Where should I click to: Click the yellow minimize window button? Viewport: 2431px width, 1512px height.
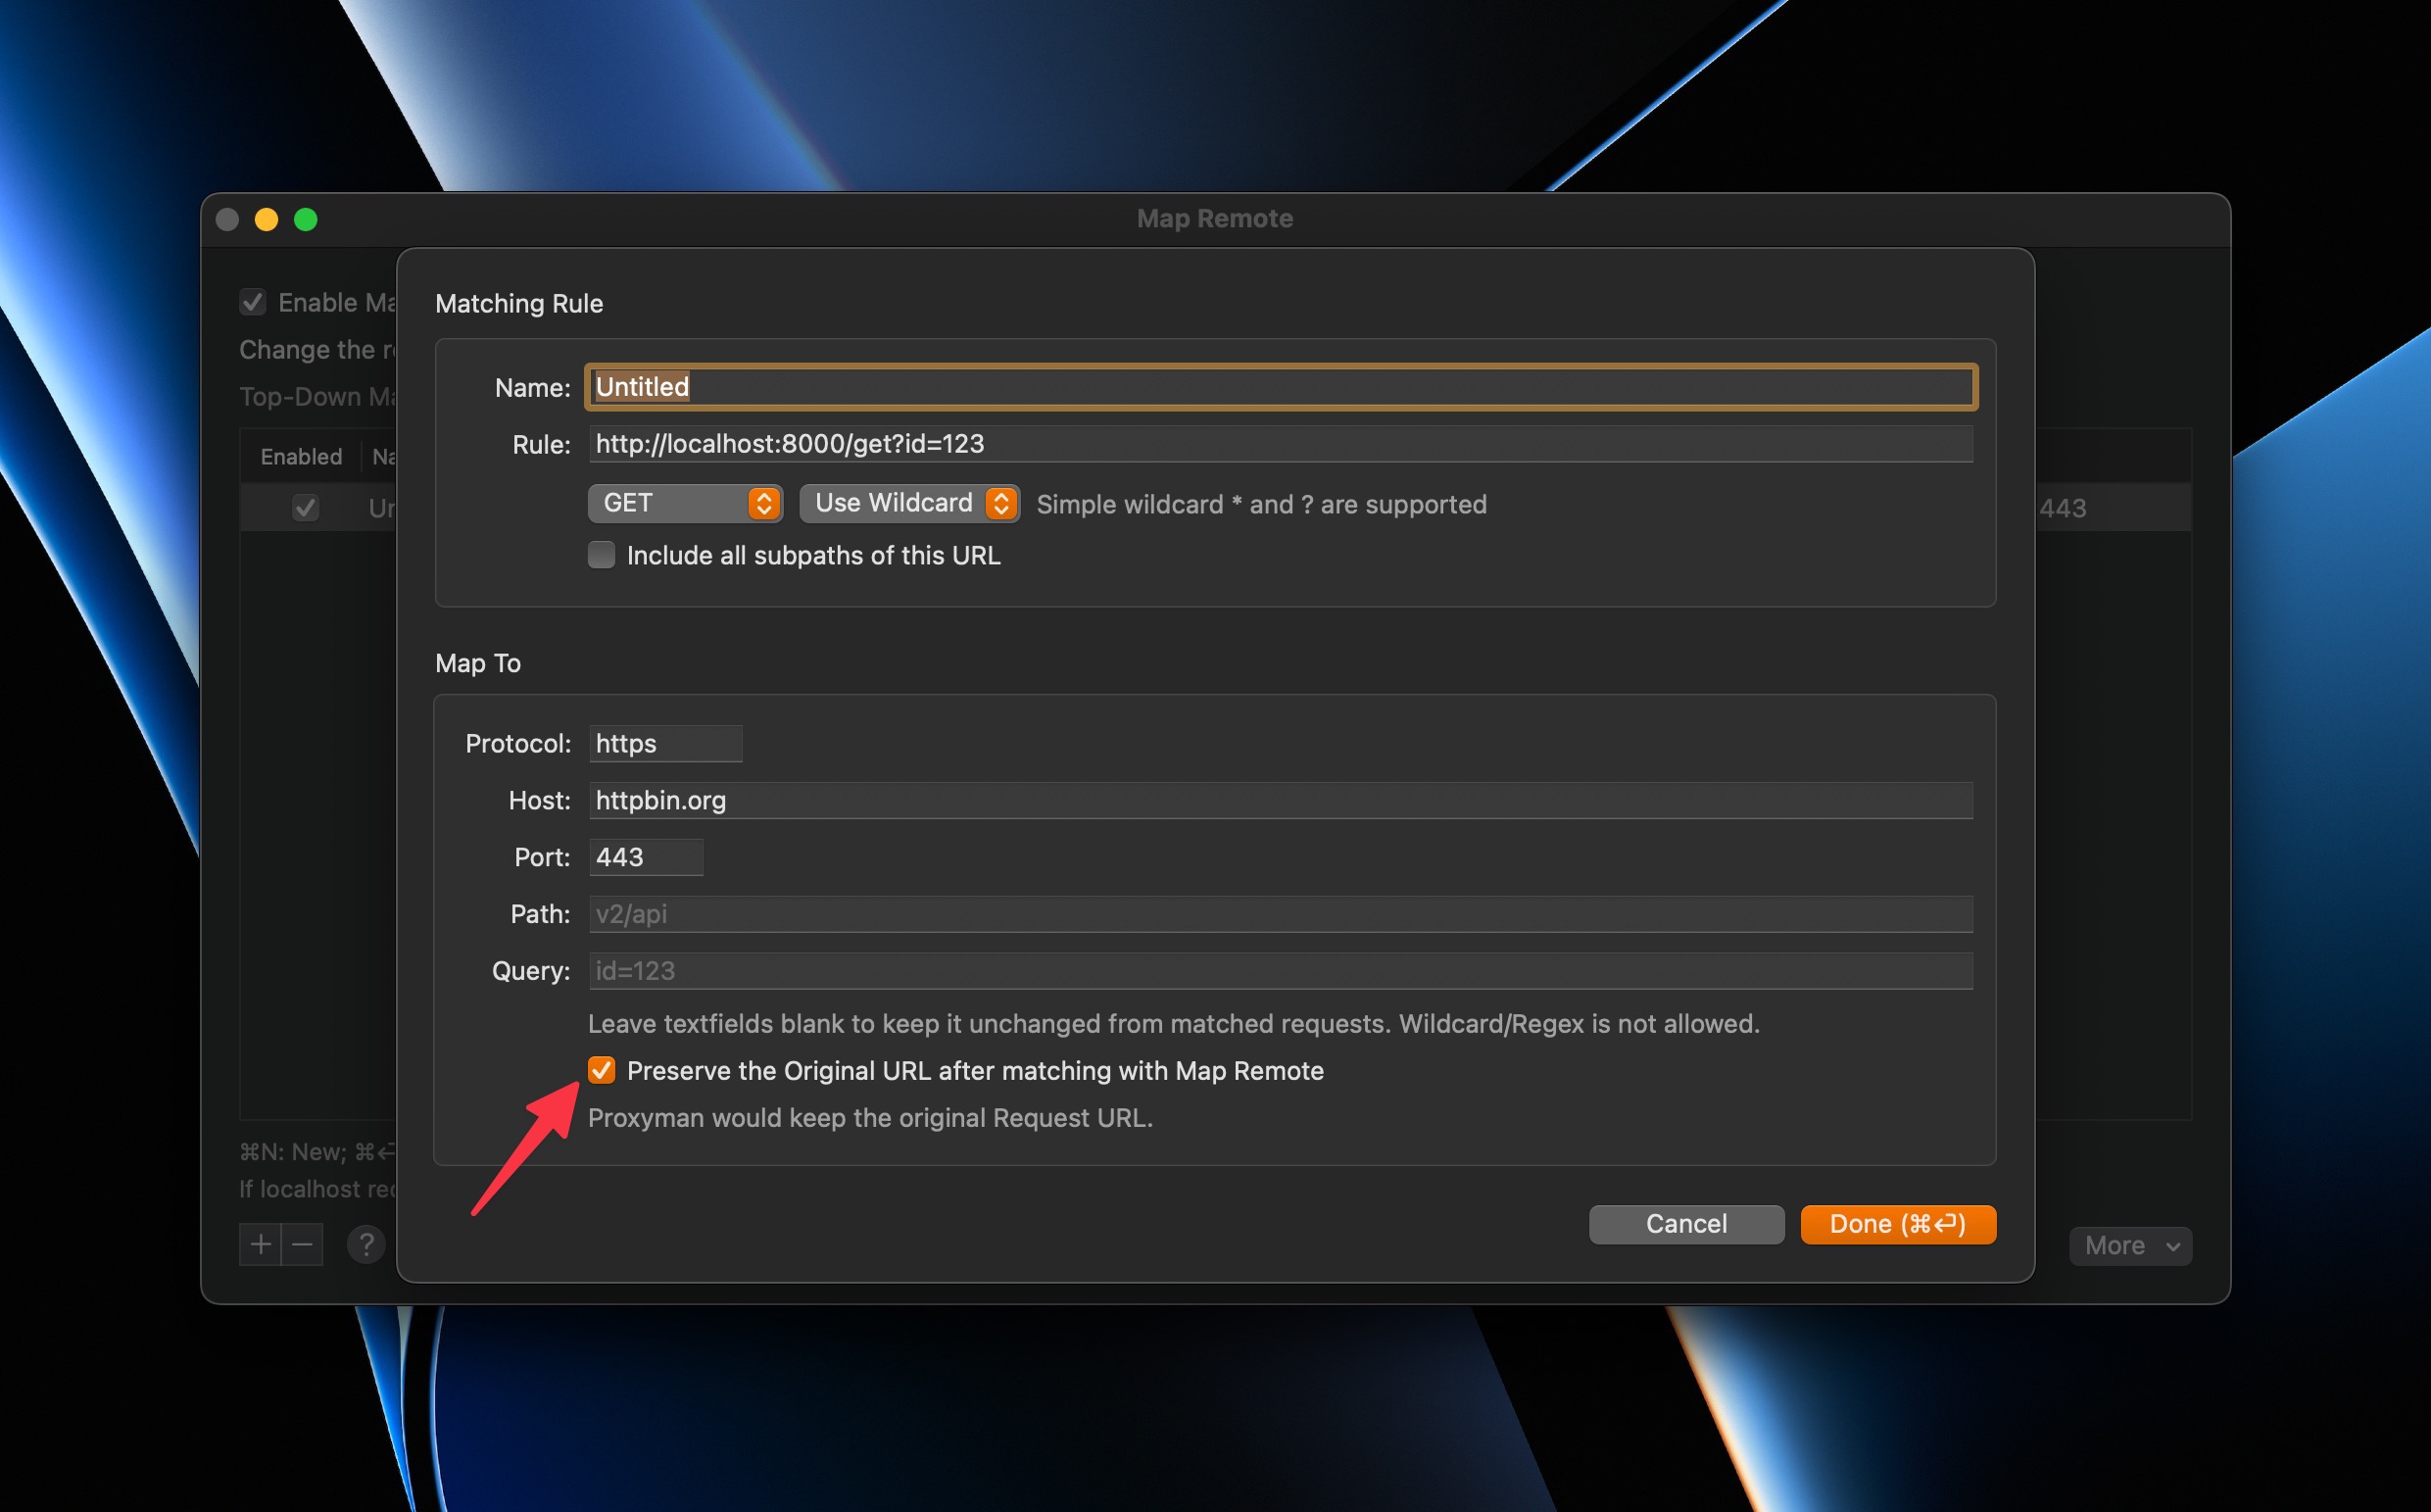266,219
